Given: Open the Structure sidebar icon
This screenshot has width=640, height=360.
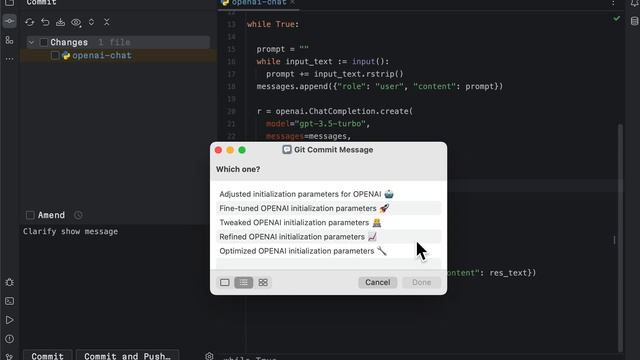Looking at the screenshot, I should pos(9,40).
